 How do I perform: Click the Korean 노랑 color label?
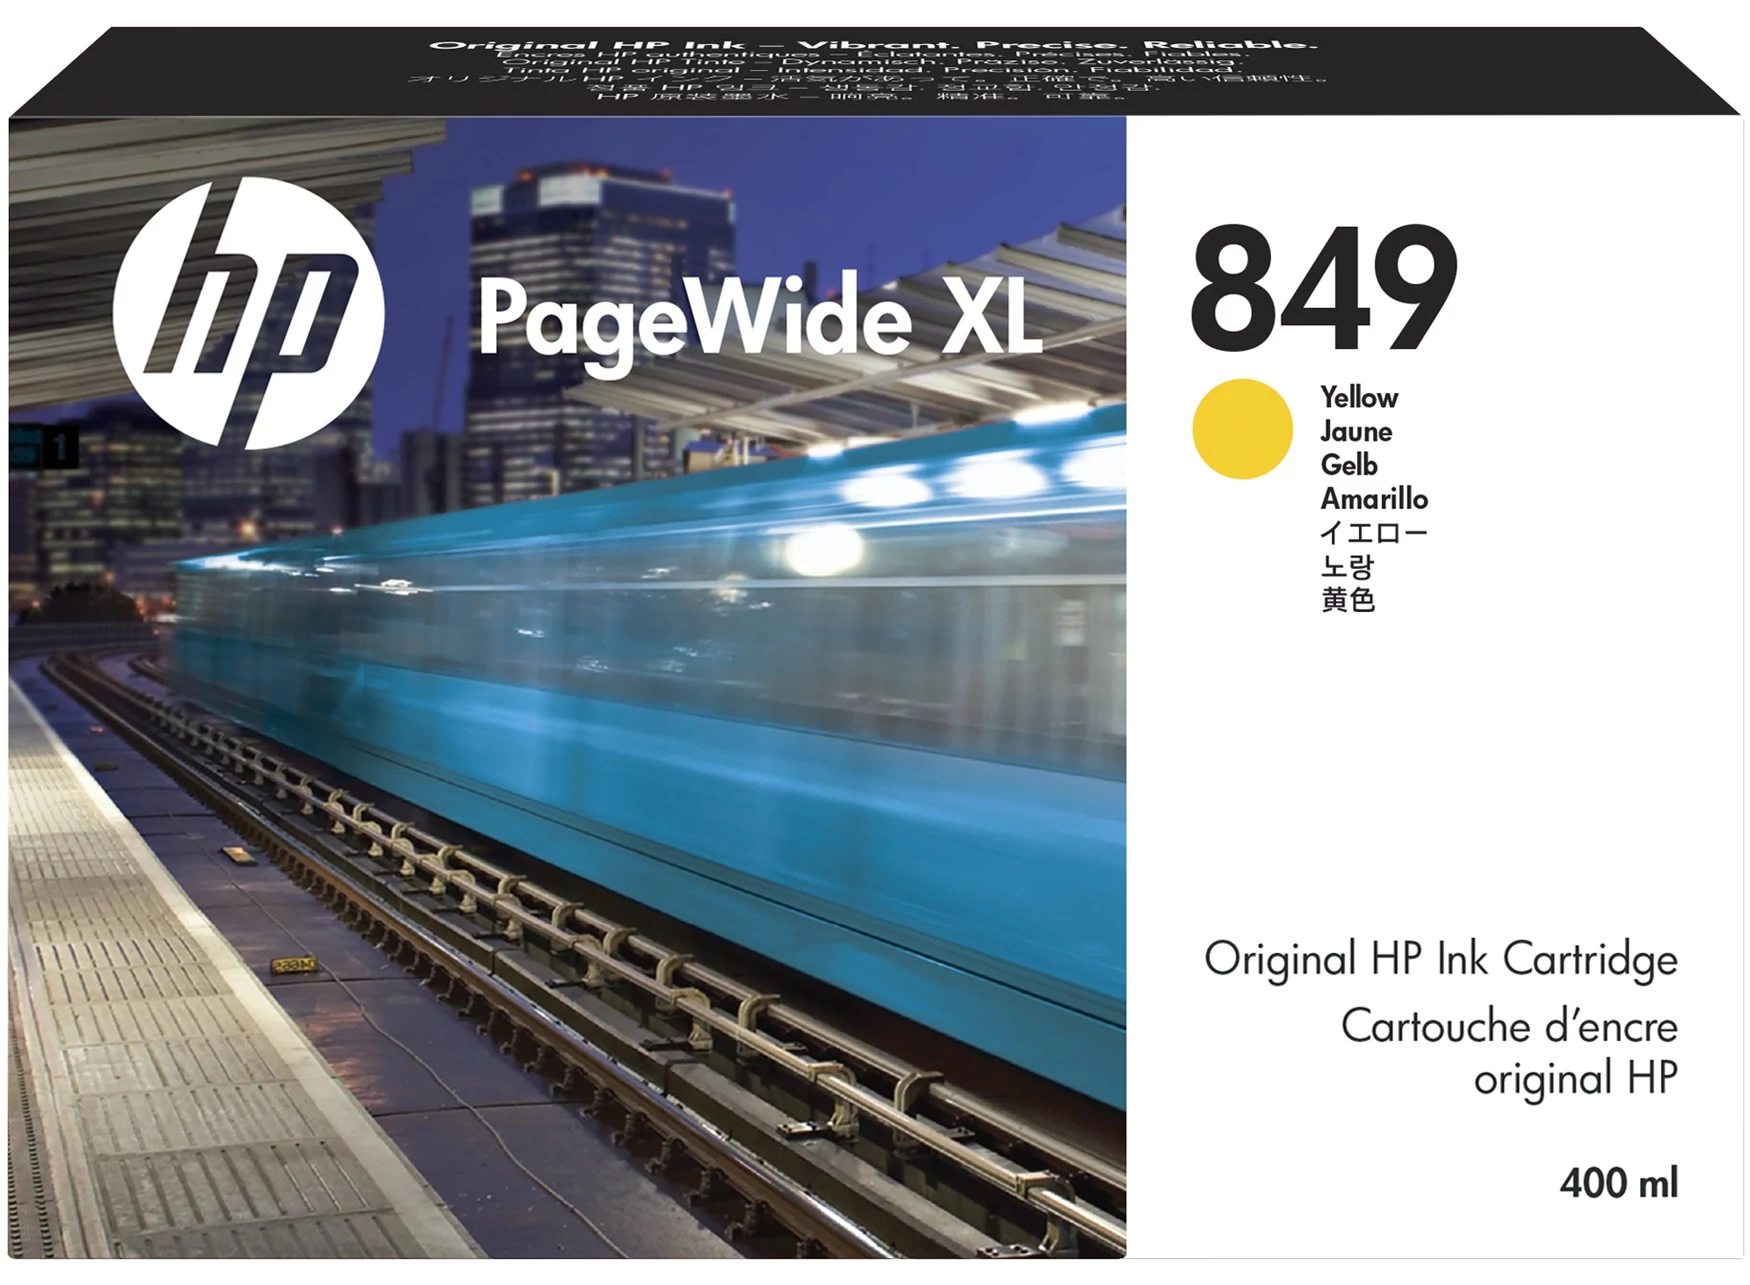point(1347,566)
